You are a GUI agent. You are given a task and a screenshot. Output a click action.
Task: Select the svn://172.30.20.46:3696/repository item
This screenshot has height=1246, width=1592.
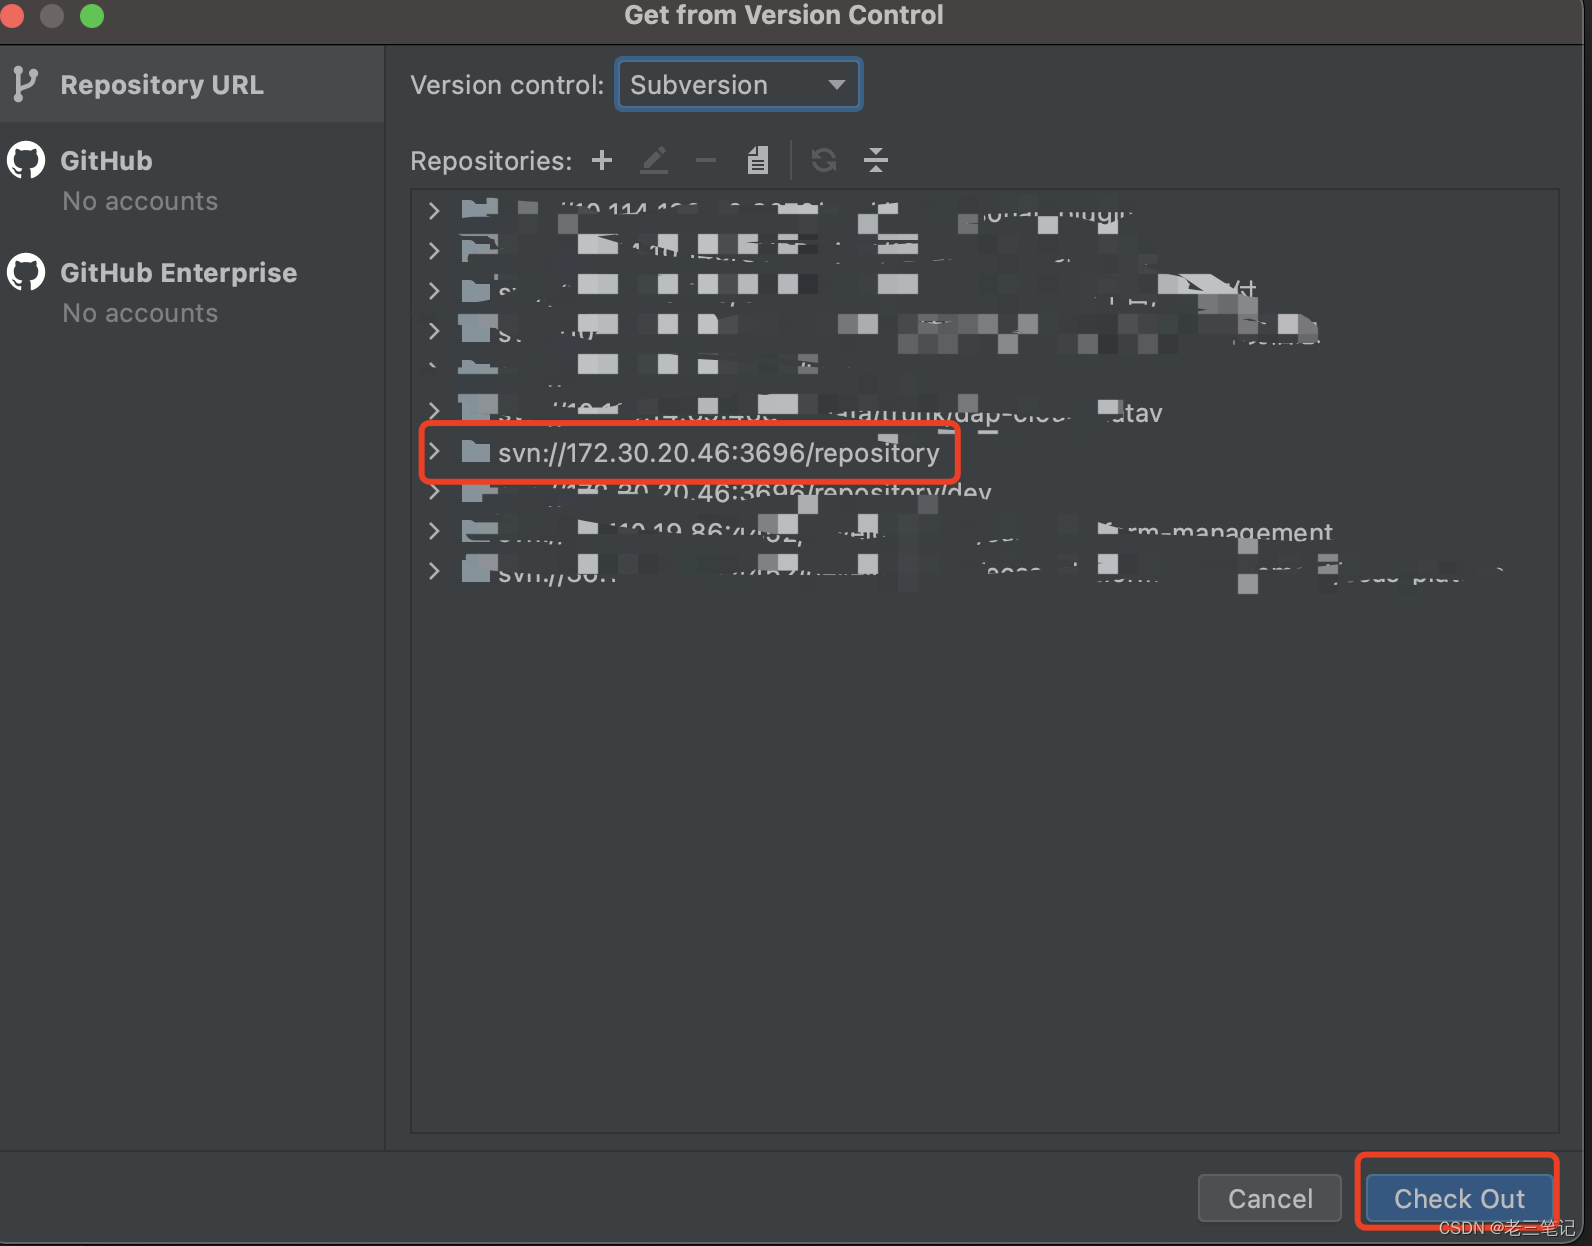(718, 453)
